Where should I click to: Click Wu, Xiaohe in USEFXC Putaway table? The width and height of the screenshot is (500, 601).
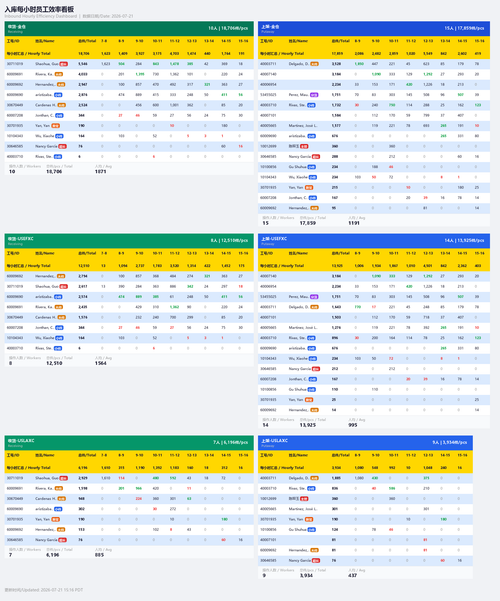pyautogui.click(x=298, y=358)
